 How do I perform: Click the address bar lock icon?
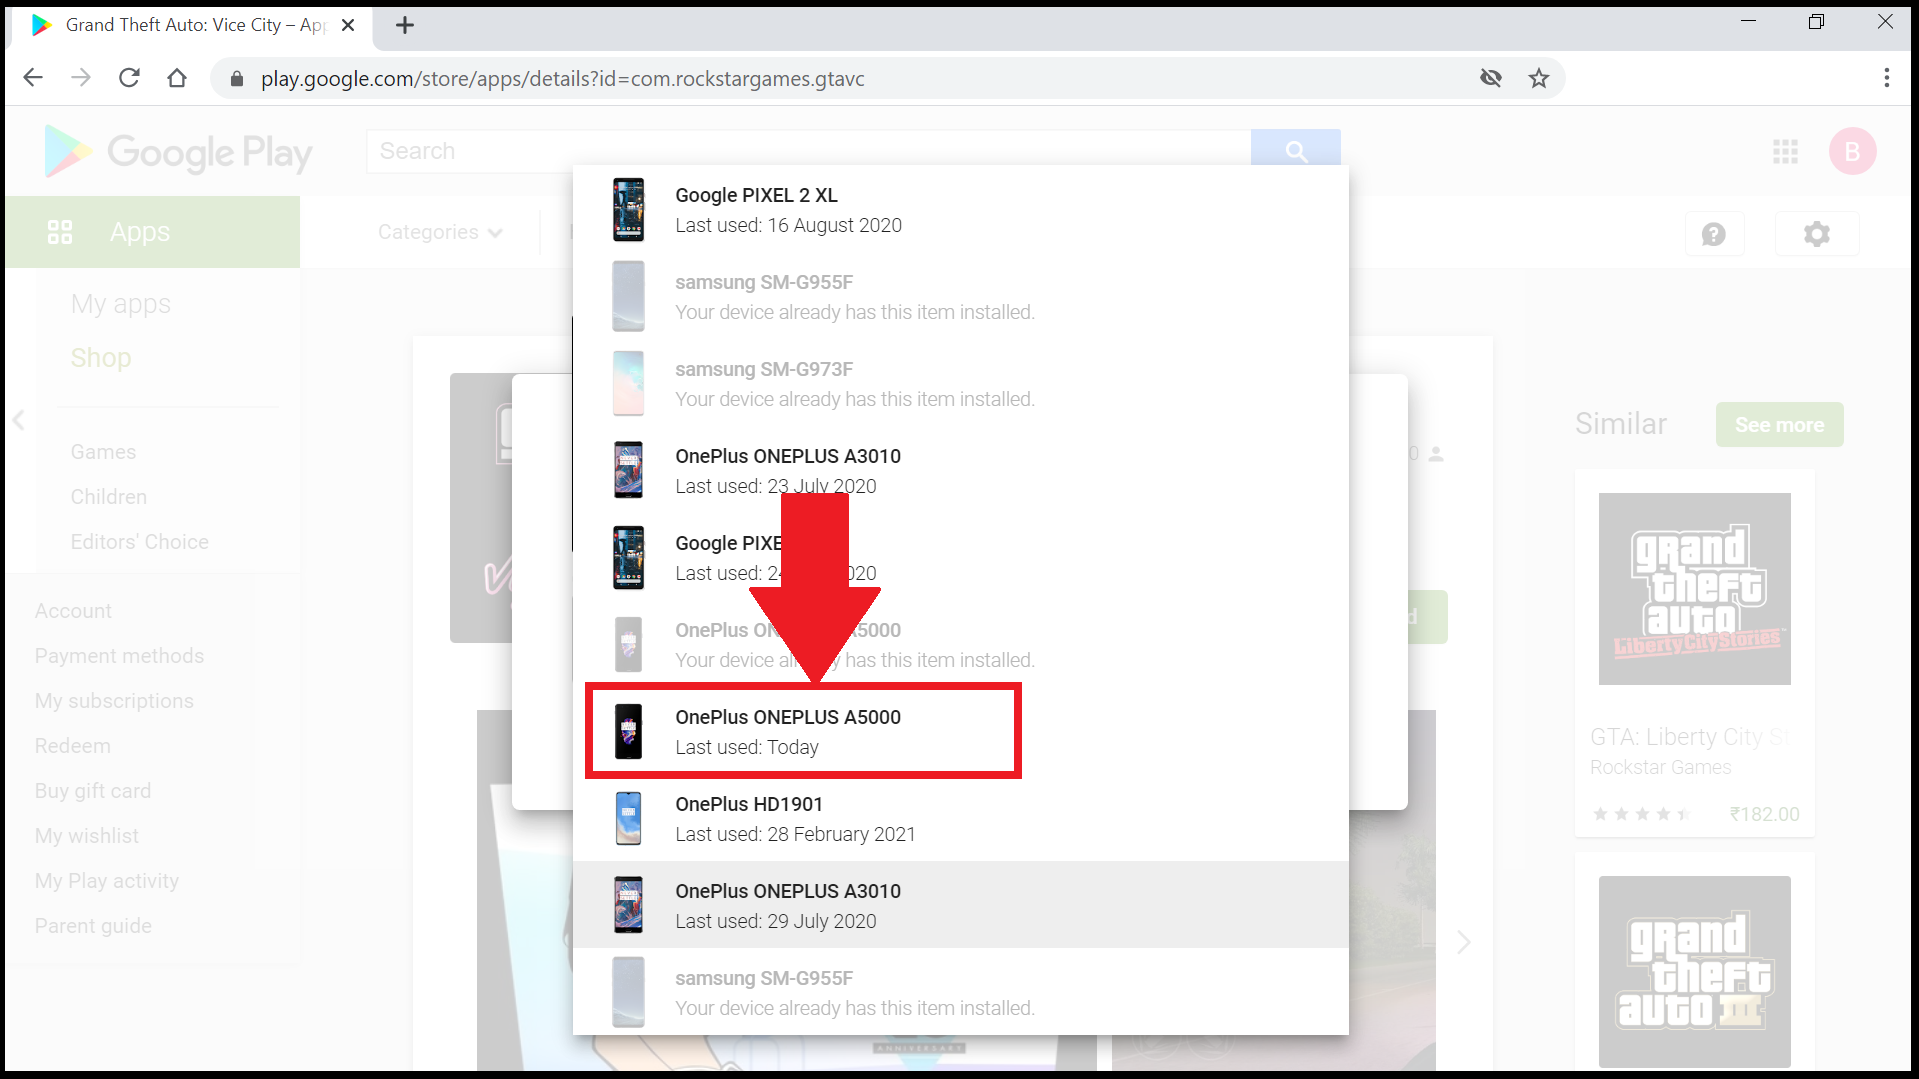tap(237, 79)
